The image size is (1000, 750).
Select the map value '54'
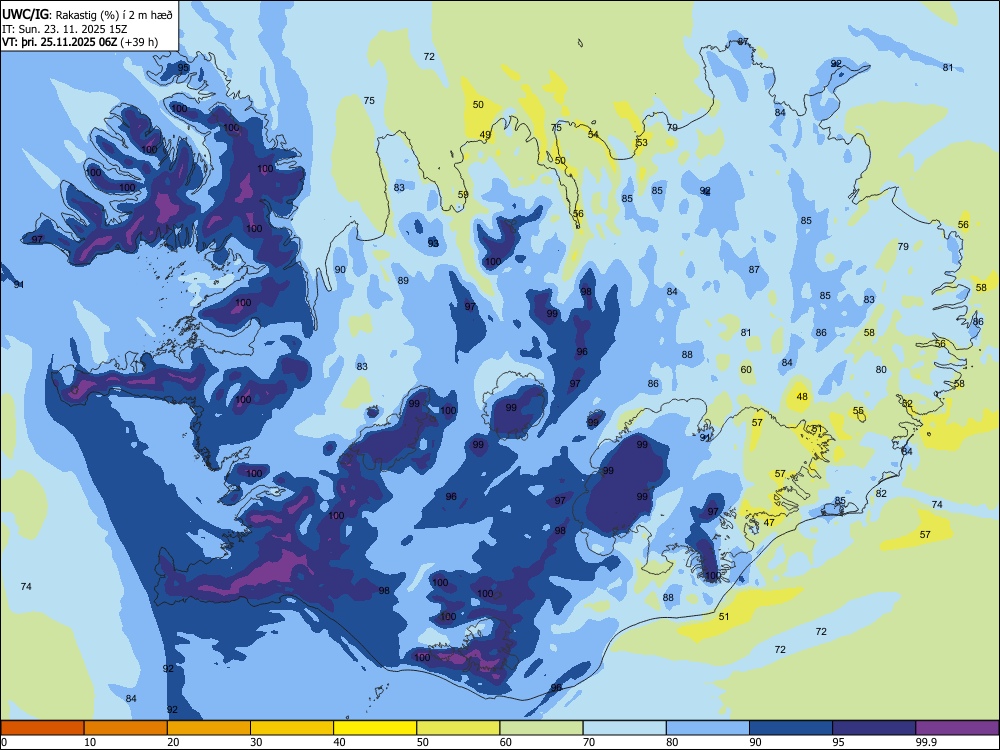point(593,134)
